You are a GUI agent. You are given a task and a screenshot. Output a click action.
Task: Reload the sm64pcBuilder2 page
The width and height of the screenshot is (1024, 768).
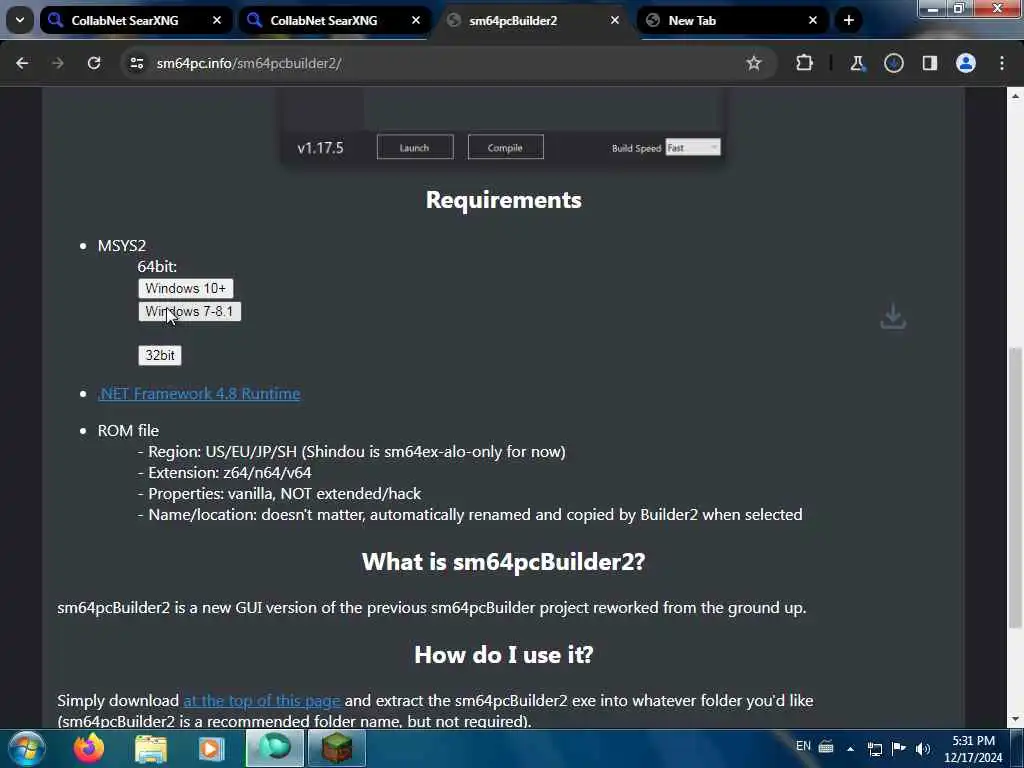click(94, 63)
